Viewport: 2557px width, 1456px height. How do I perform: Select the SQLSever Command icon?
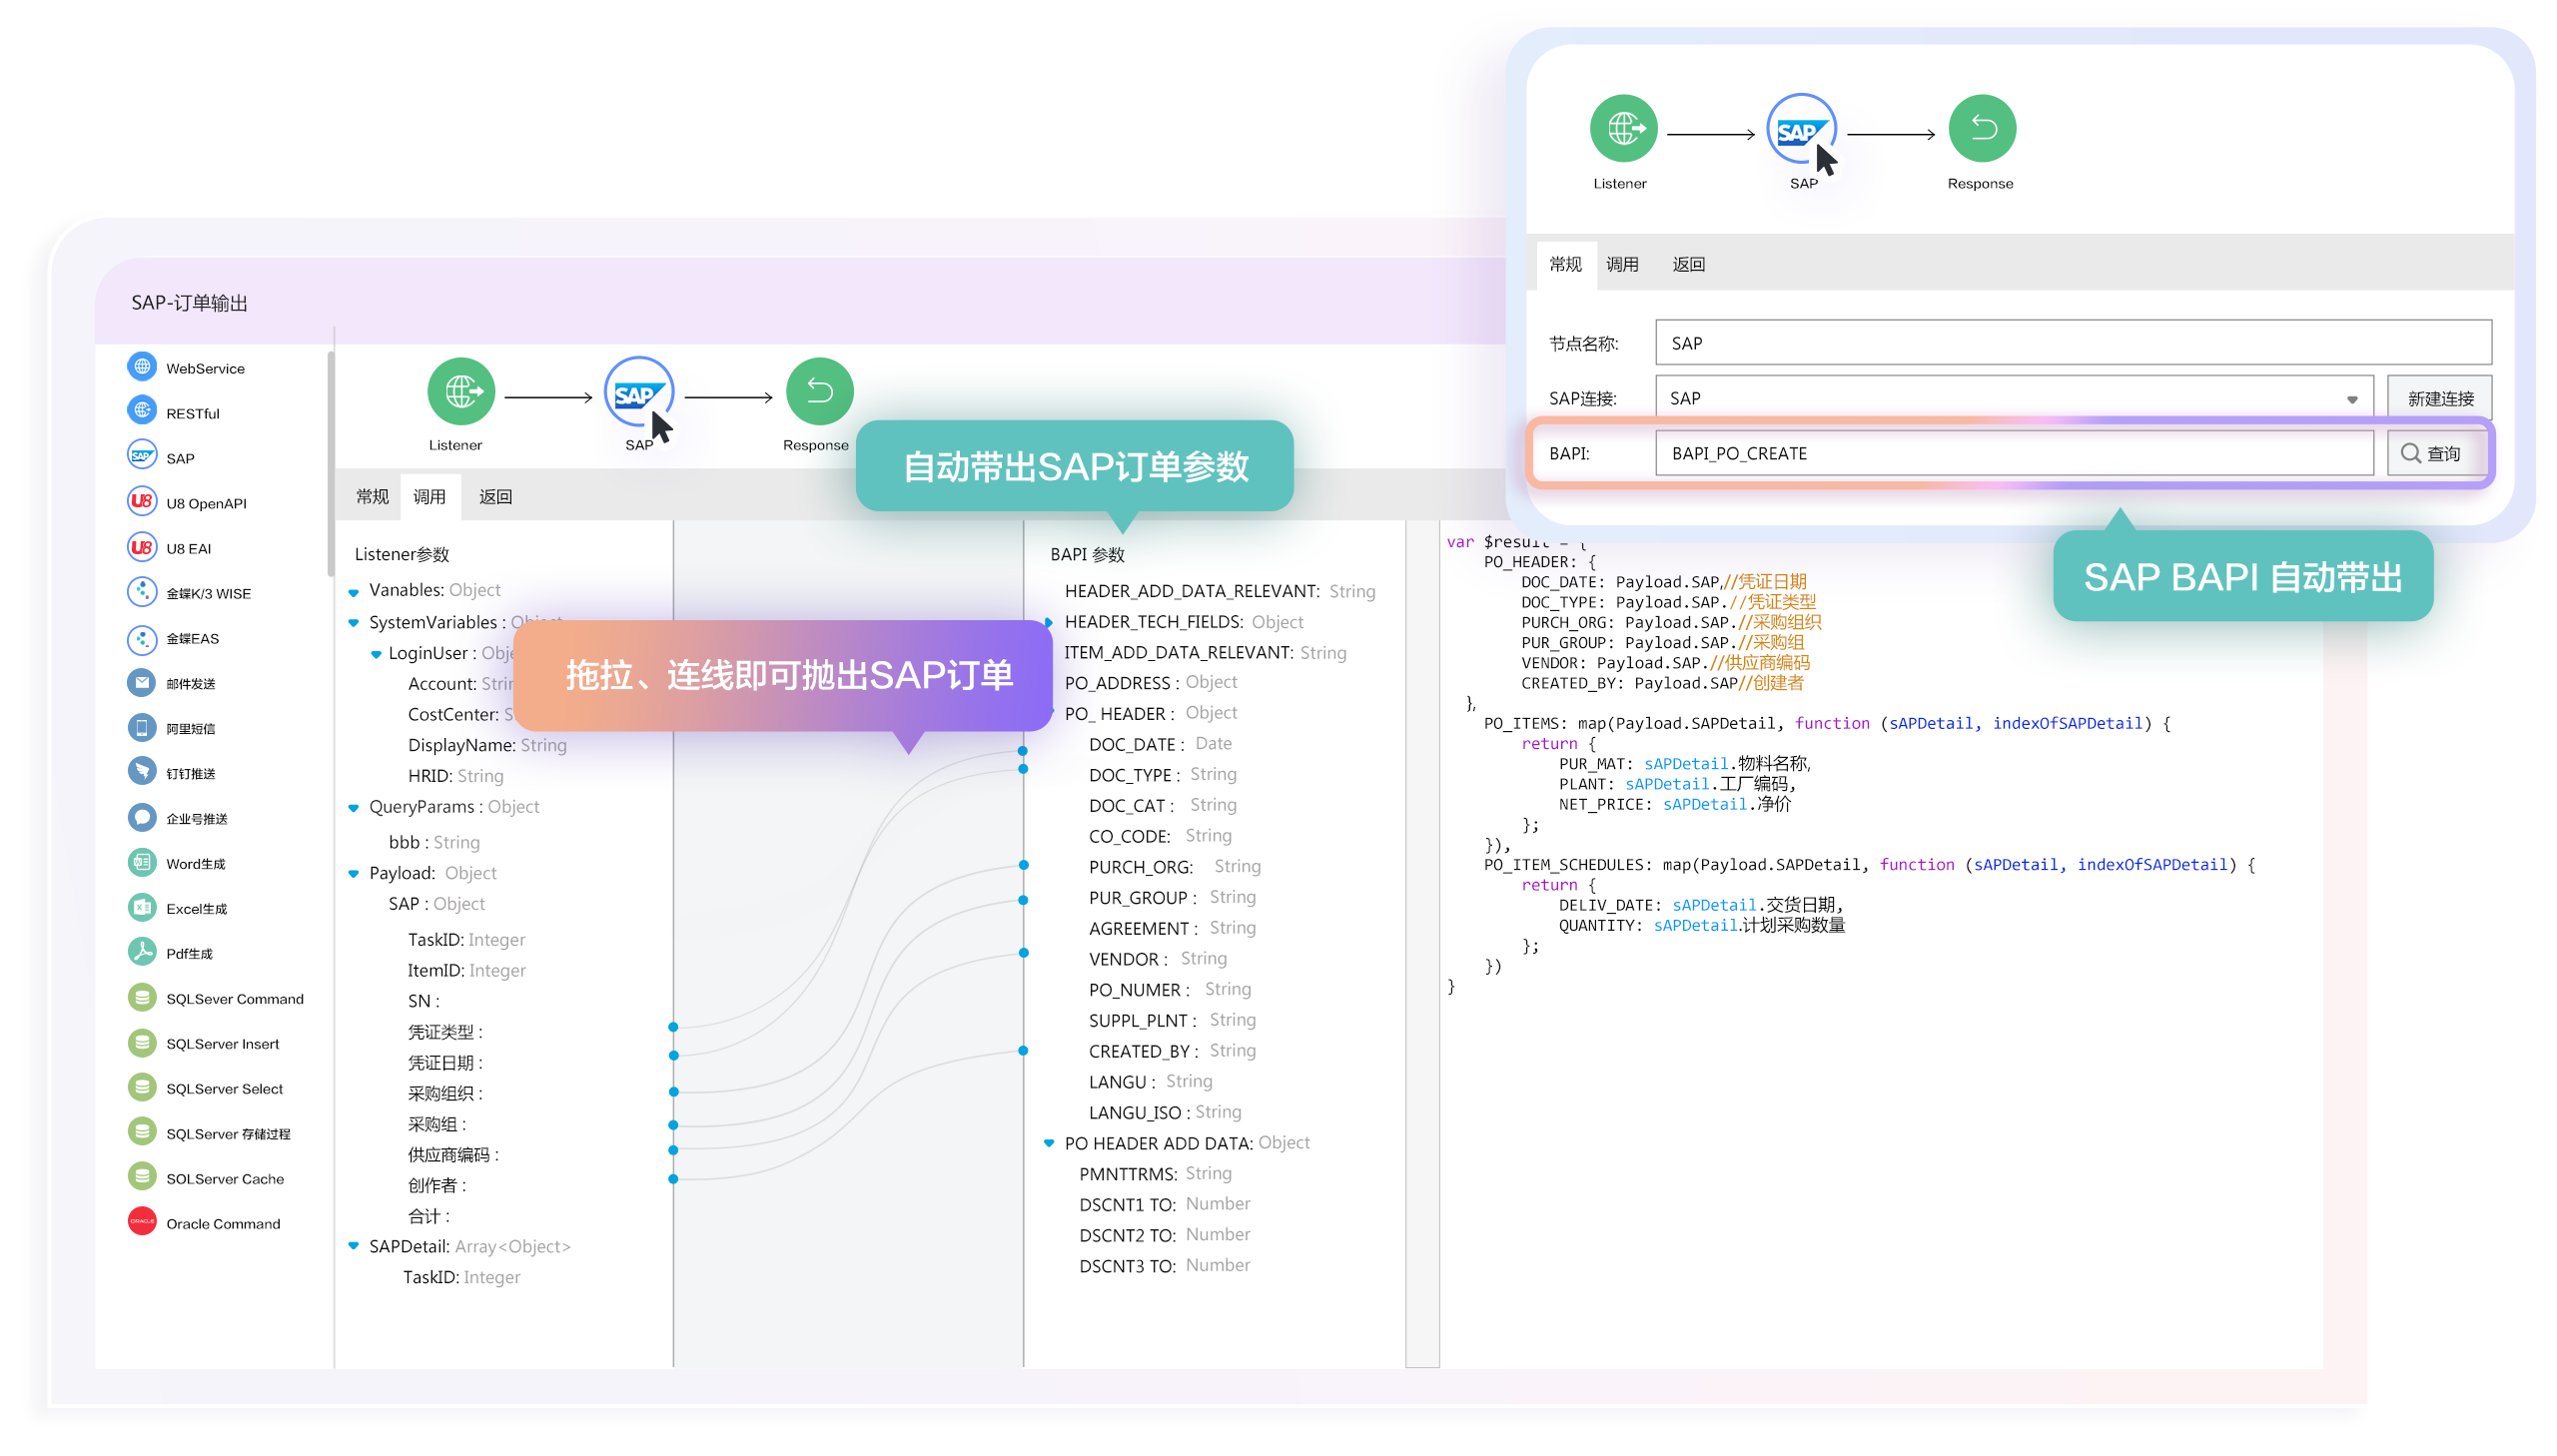[x=142, y=998]
